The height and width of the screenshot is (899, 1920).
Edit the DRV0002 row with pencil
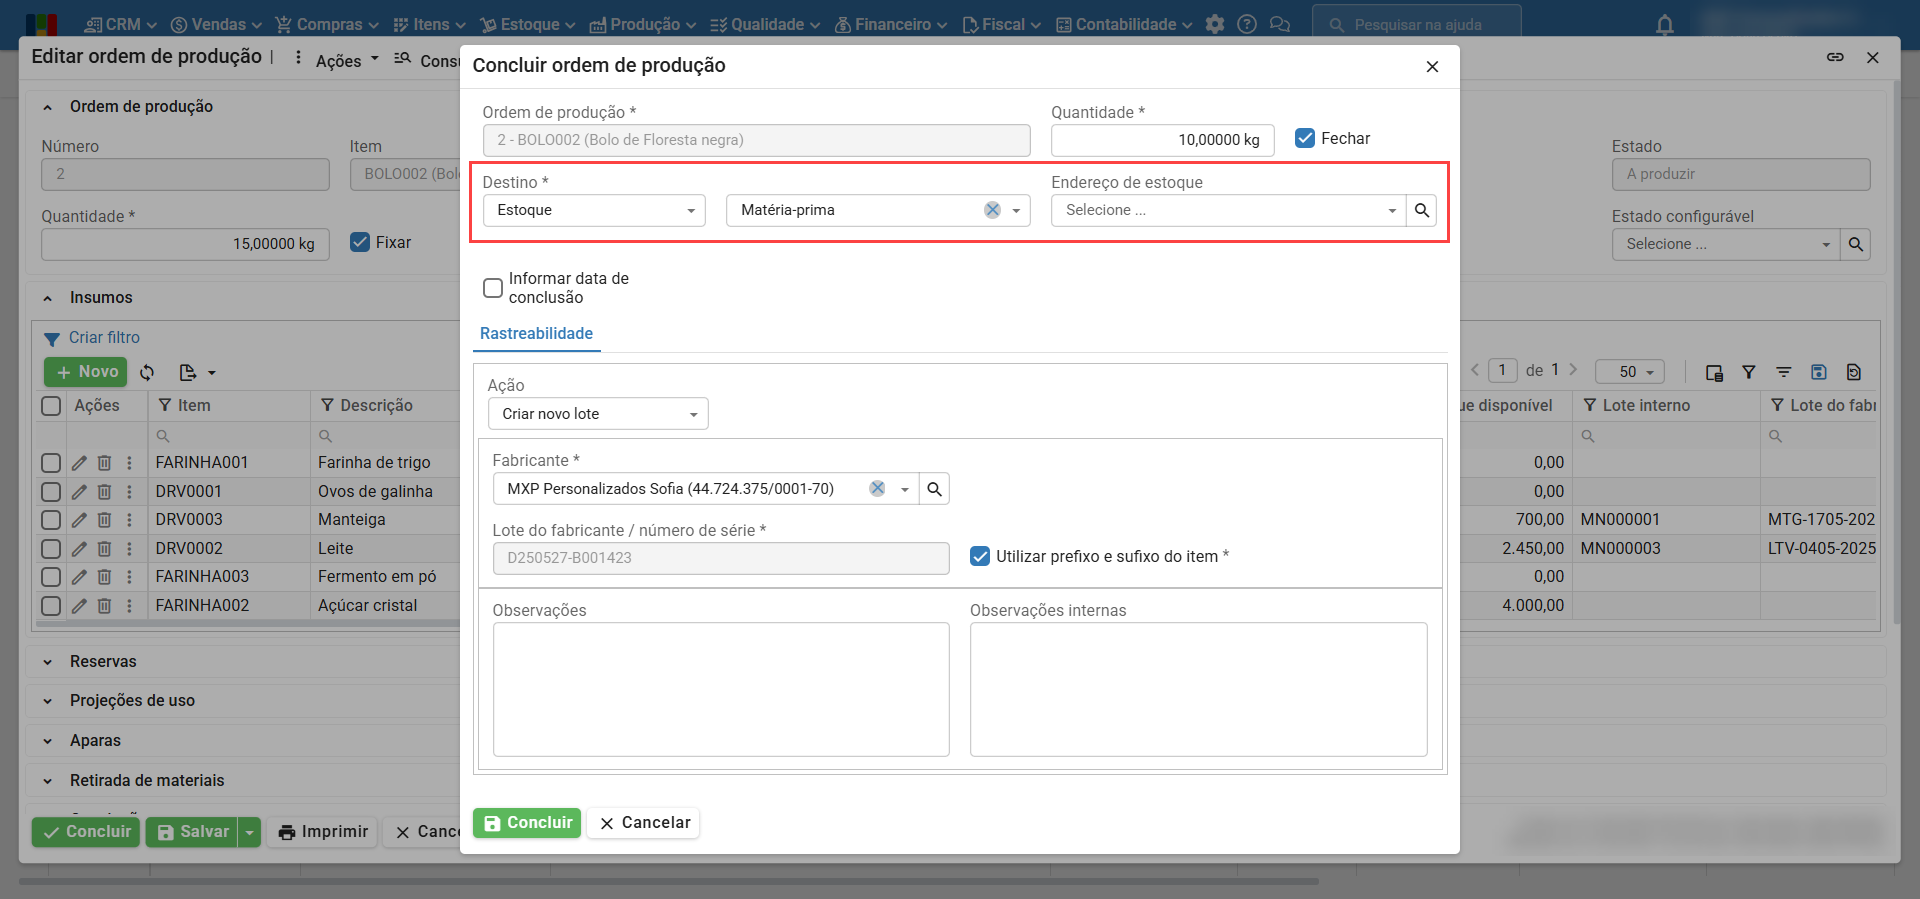click(x=79, y=549)
